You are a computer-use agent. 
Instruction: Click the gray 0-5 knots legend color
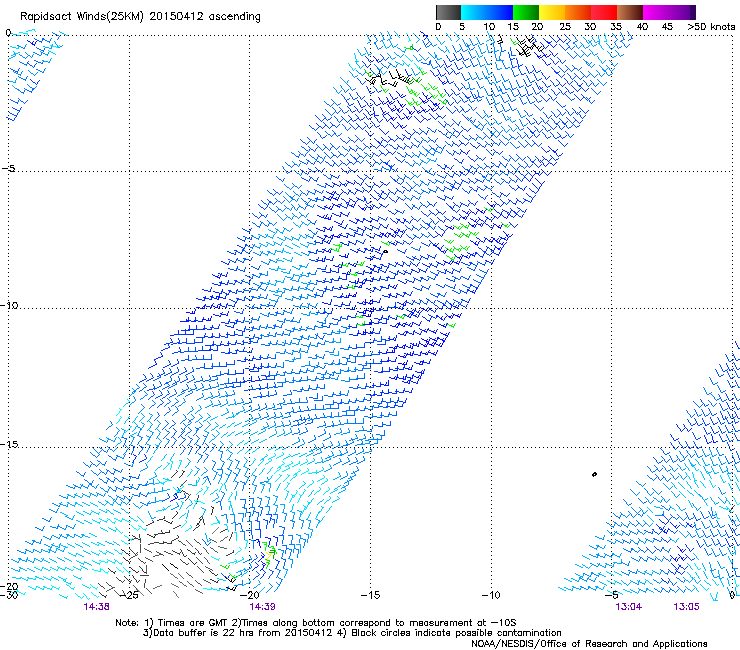(x=448, y=12)
